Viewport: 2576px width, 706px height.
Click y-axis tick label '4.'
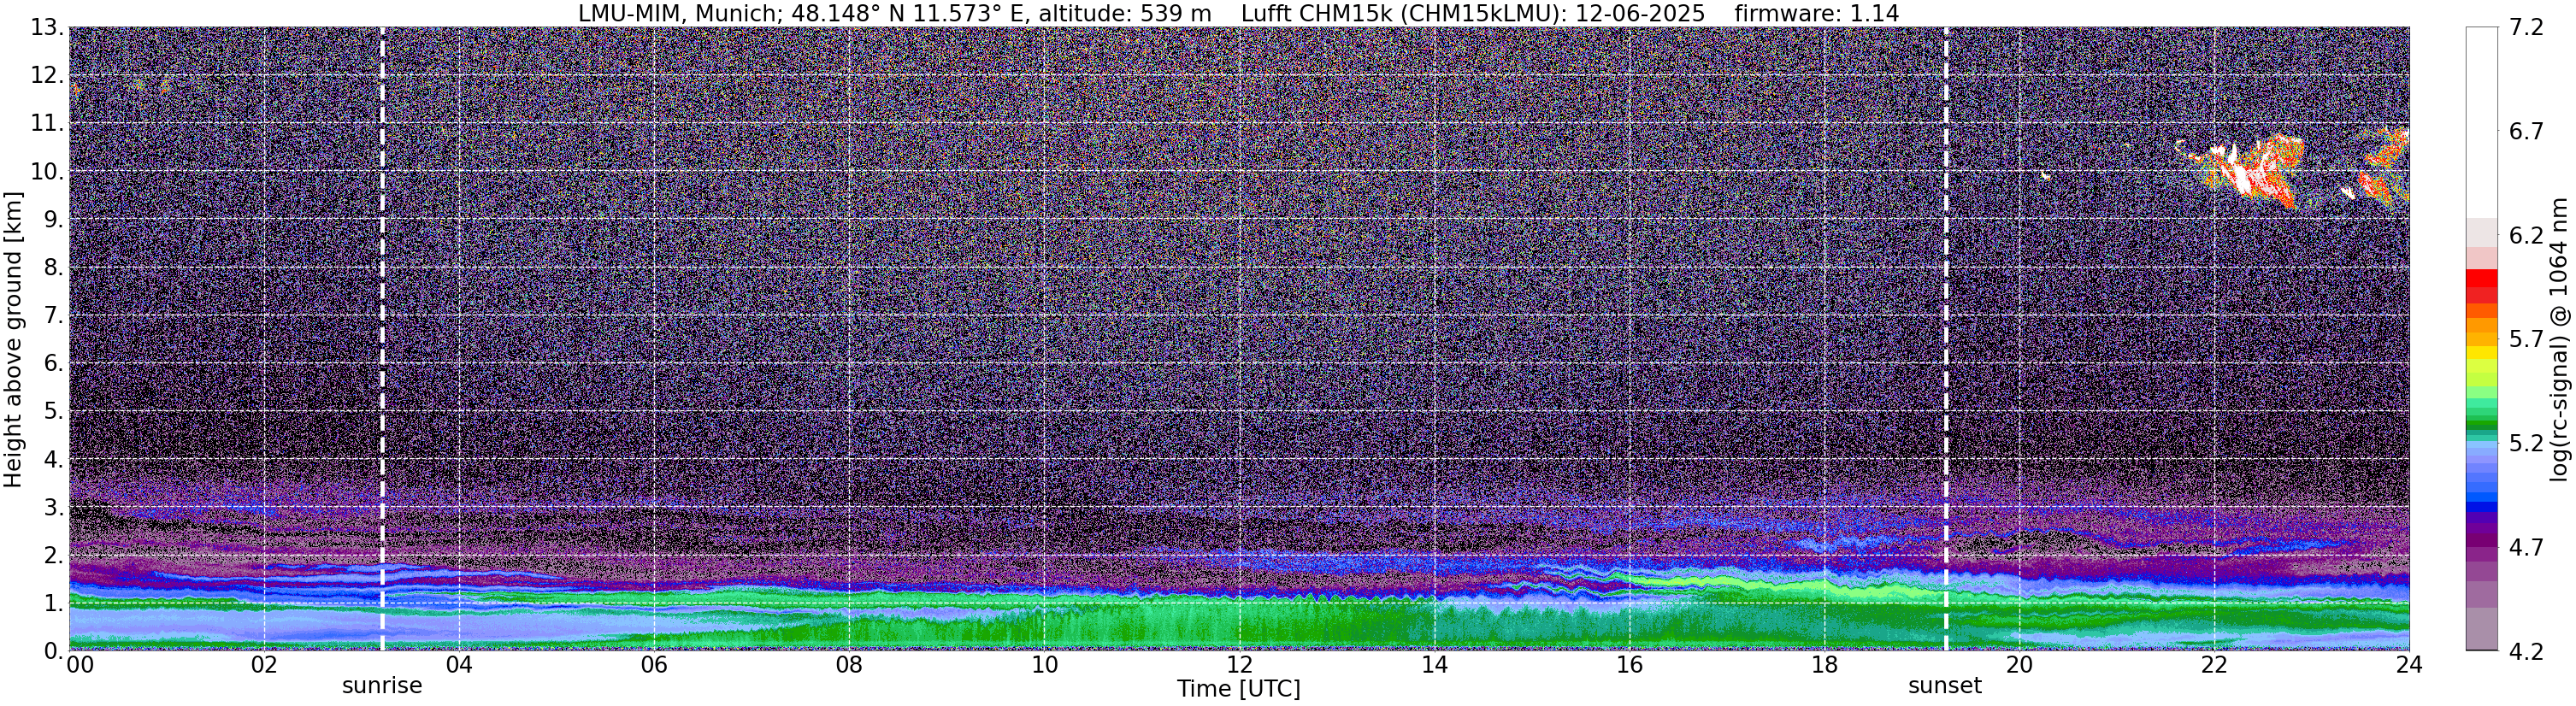[x=54, y=460]
